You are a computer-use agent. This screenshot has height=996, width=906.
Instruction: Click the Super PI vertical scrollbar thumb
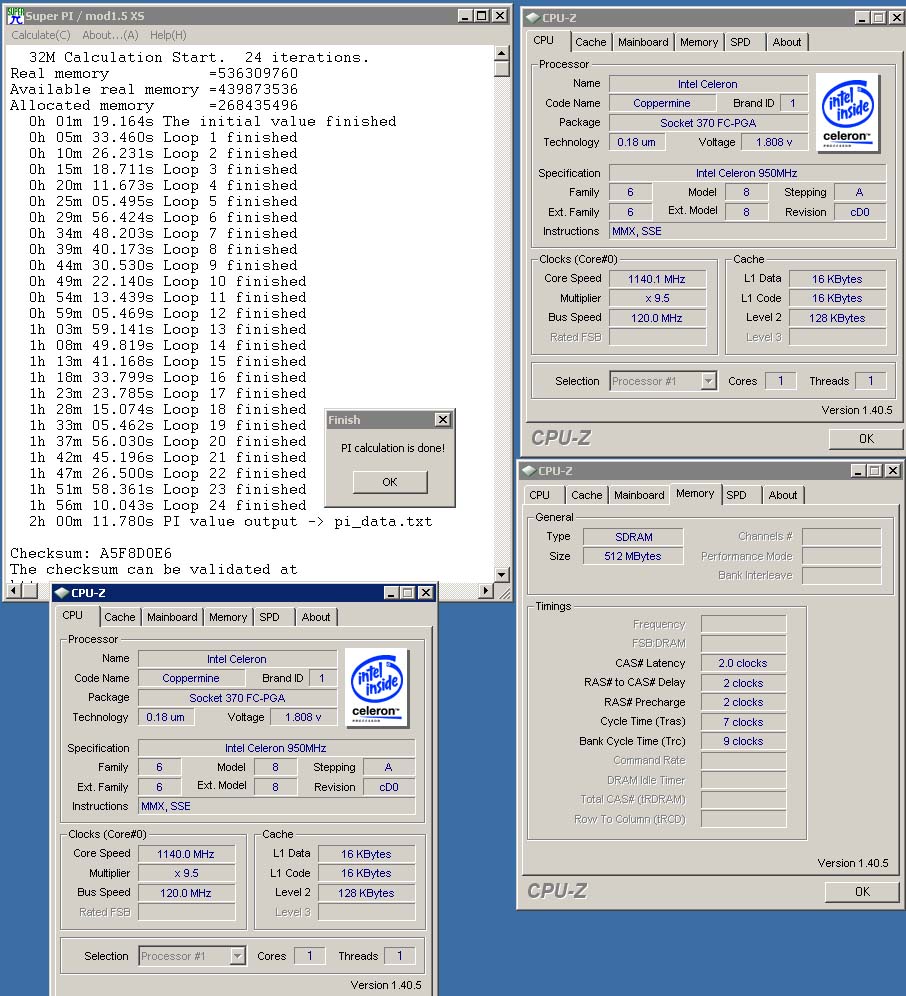pos(502,69)
